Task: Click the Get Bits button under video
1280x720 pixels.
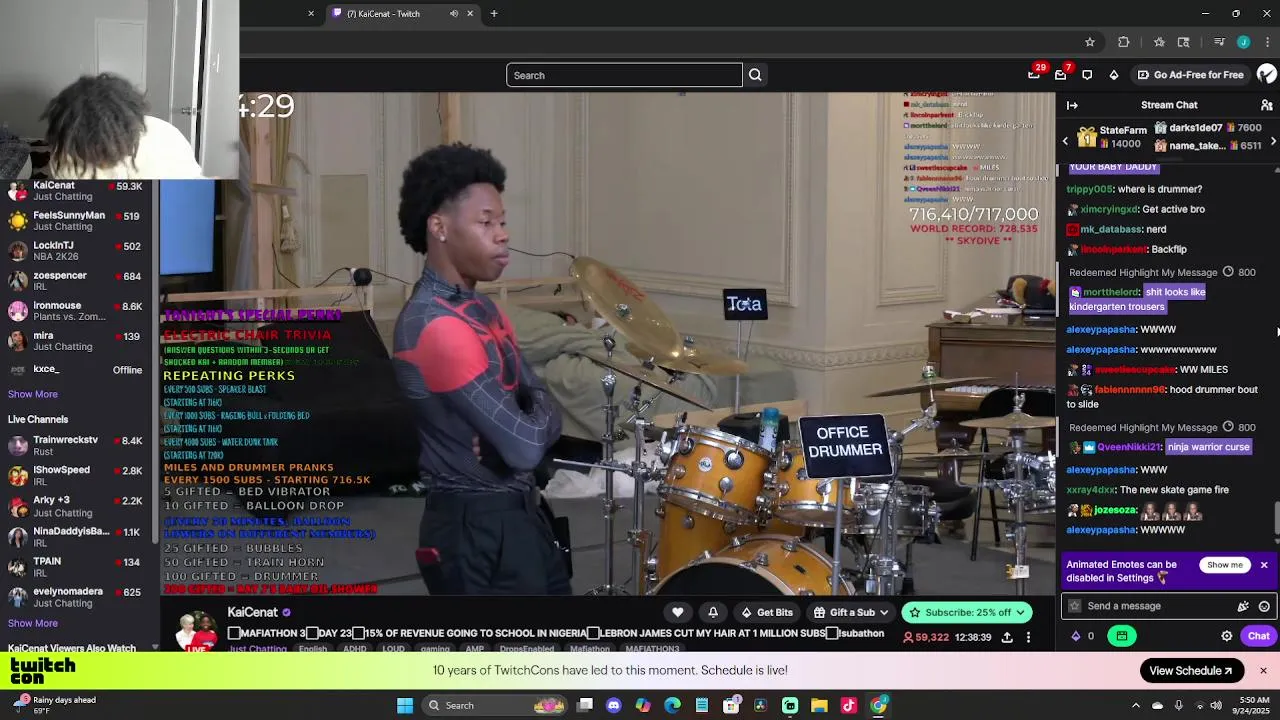Action: 766,612
